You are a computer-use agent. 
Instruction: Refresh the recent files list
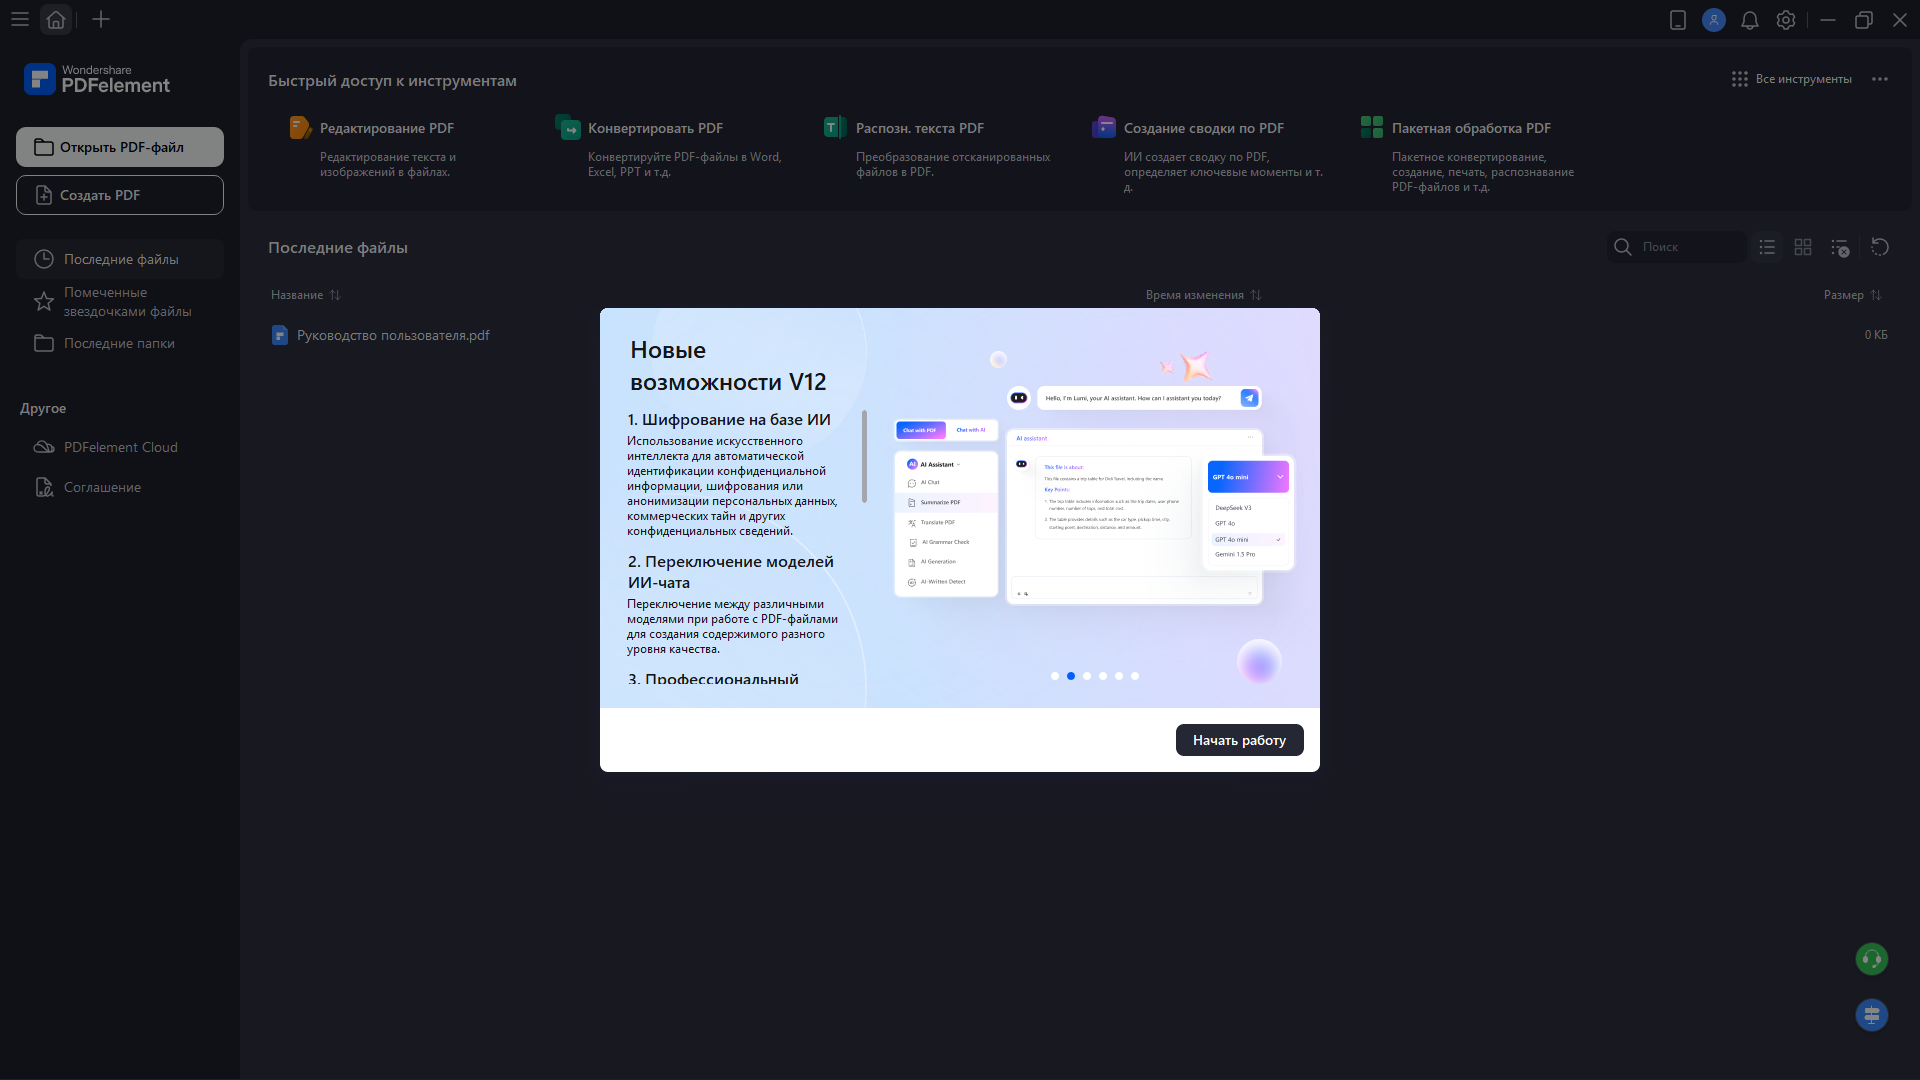point(1880,247)
